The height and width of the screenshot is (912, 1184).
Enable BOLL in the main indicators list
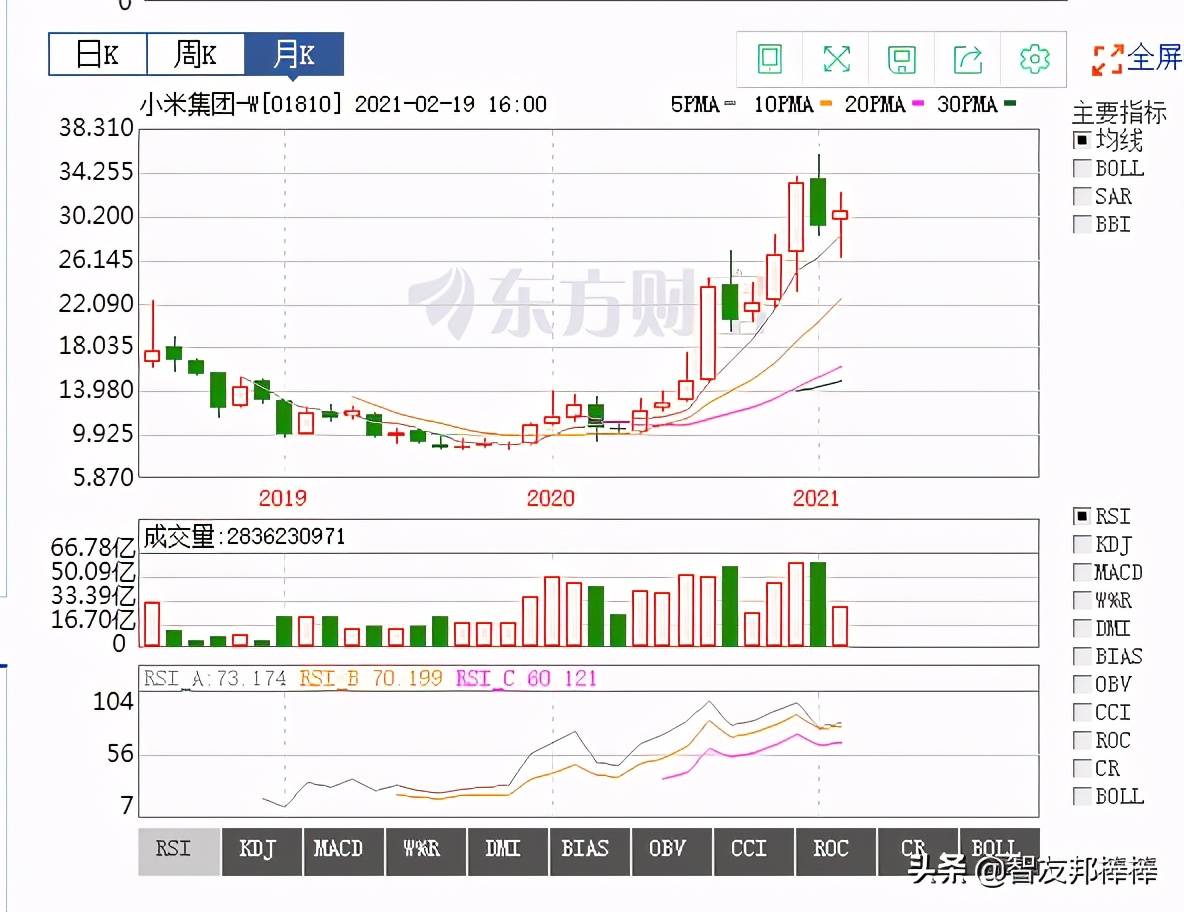coord(1081,168)
